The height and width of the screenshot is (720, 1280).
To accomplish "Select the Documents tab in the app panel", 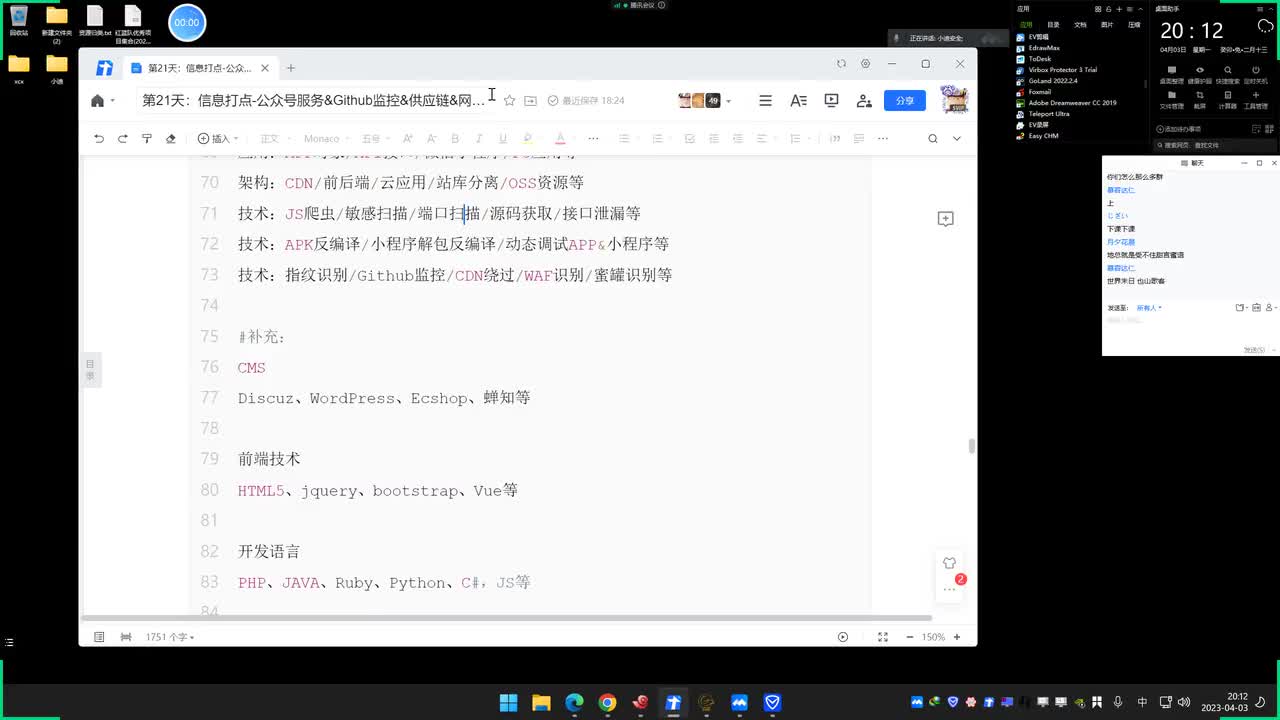I will (x=1080, y=24).
